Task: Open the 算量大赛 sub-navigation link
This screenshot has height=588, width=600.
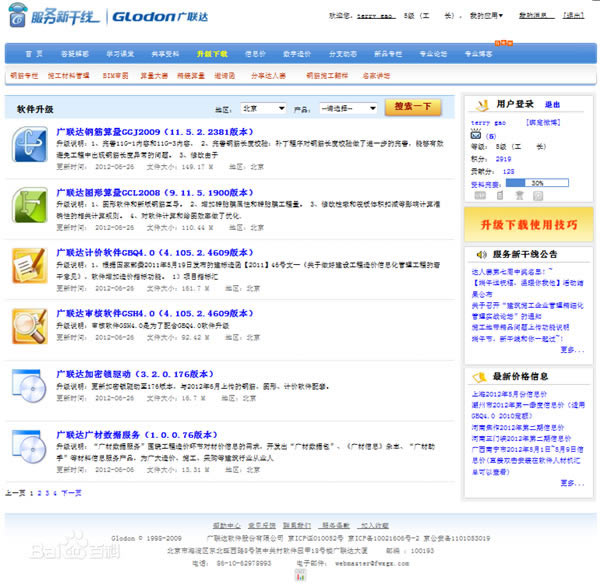Action: coord(154,76)
